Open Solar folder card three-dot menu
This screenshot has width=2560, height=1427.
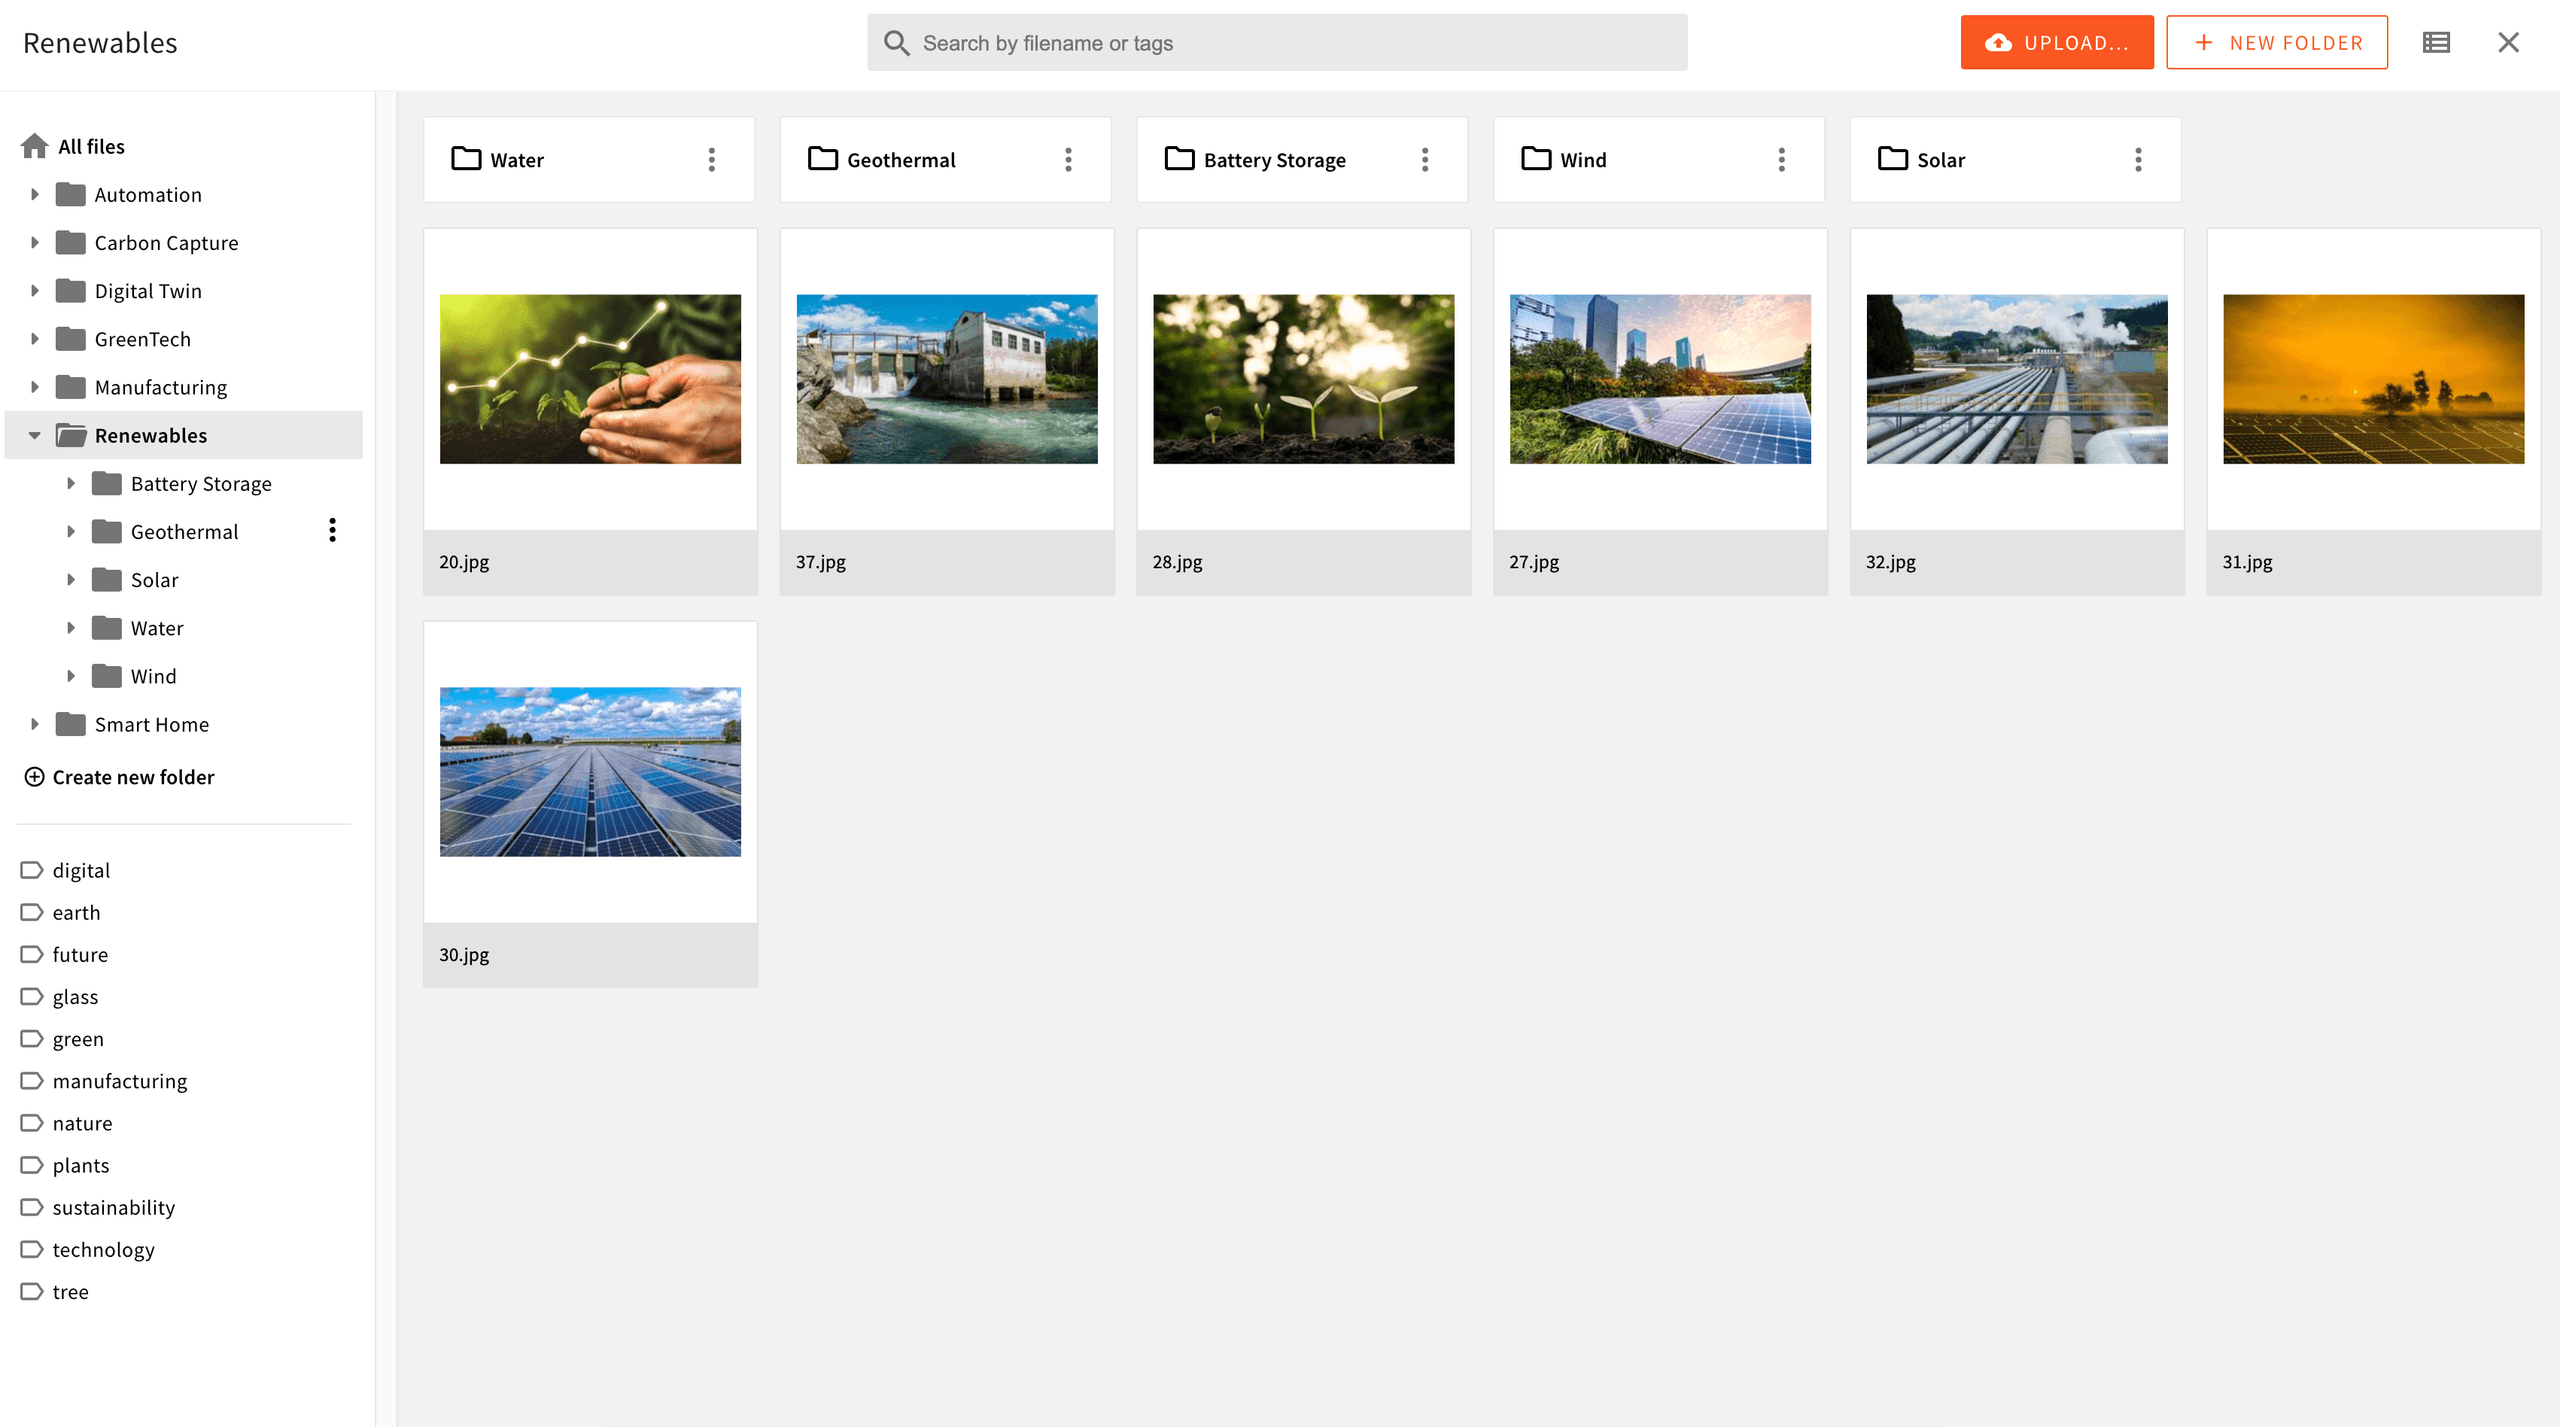tap(2138, 160)
